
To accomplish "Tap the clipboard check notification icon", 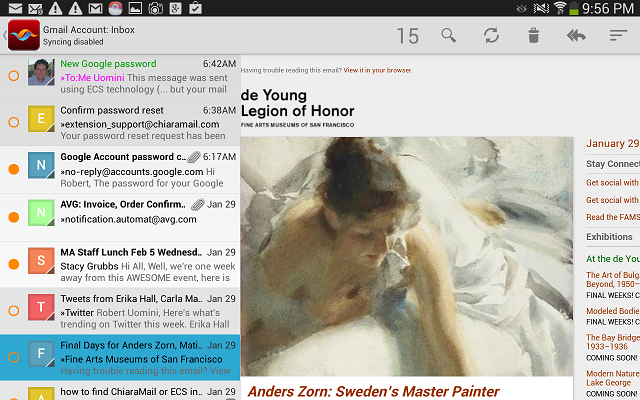I will [196, 8].
